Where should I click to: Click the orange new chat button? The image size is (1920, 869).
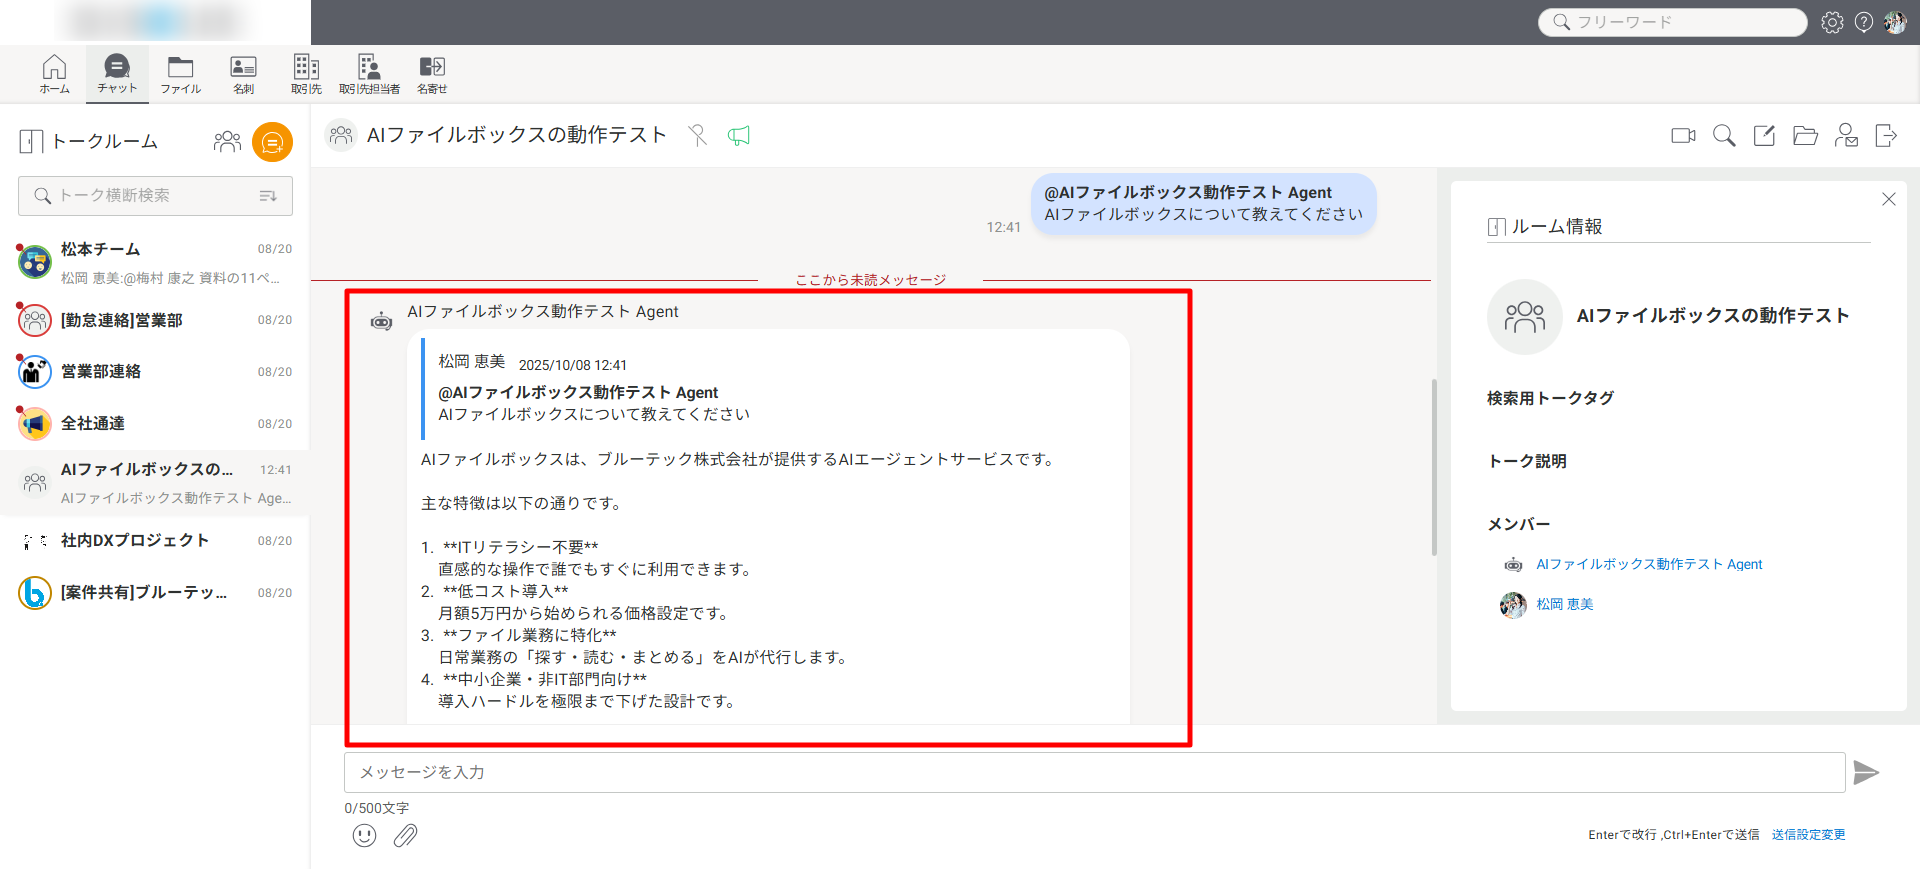(x=272, y=142)
